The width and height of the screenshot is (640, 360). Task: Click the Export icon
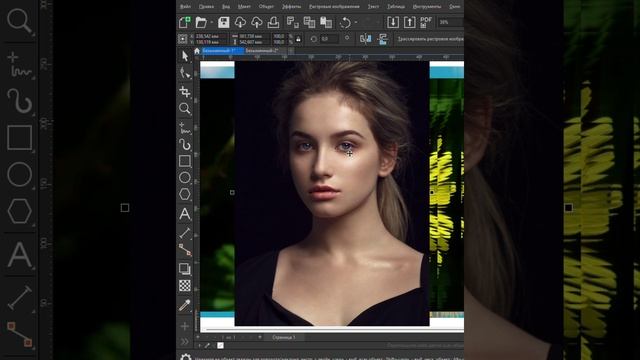(x=409, y=22)
